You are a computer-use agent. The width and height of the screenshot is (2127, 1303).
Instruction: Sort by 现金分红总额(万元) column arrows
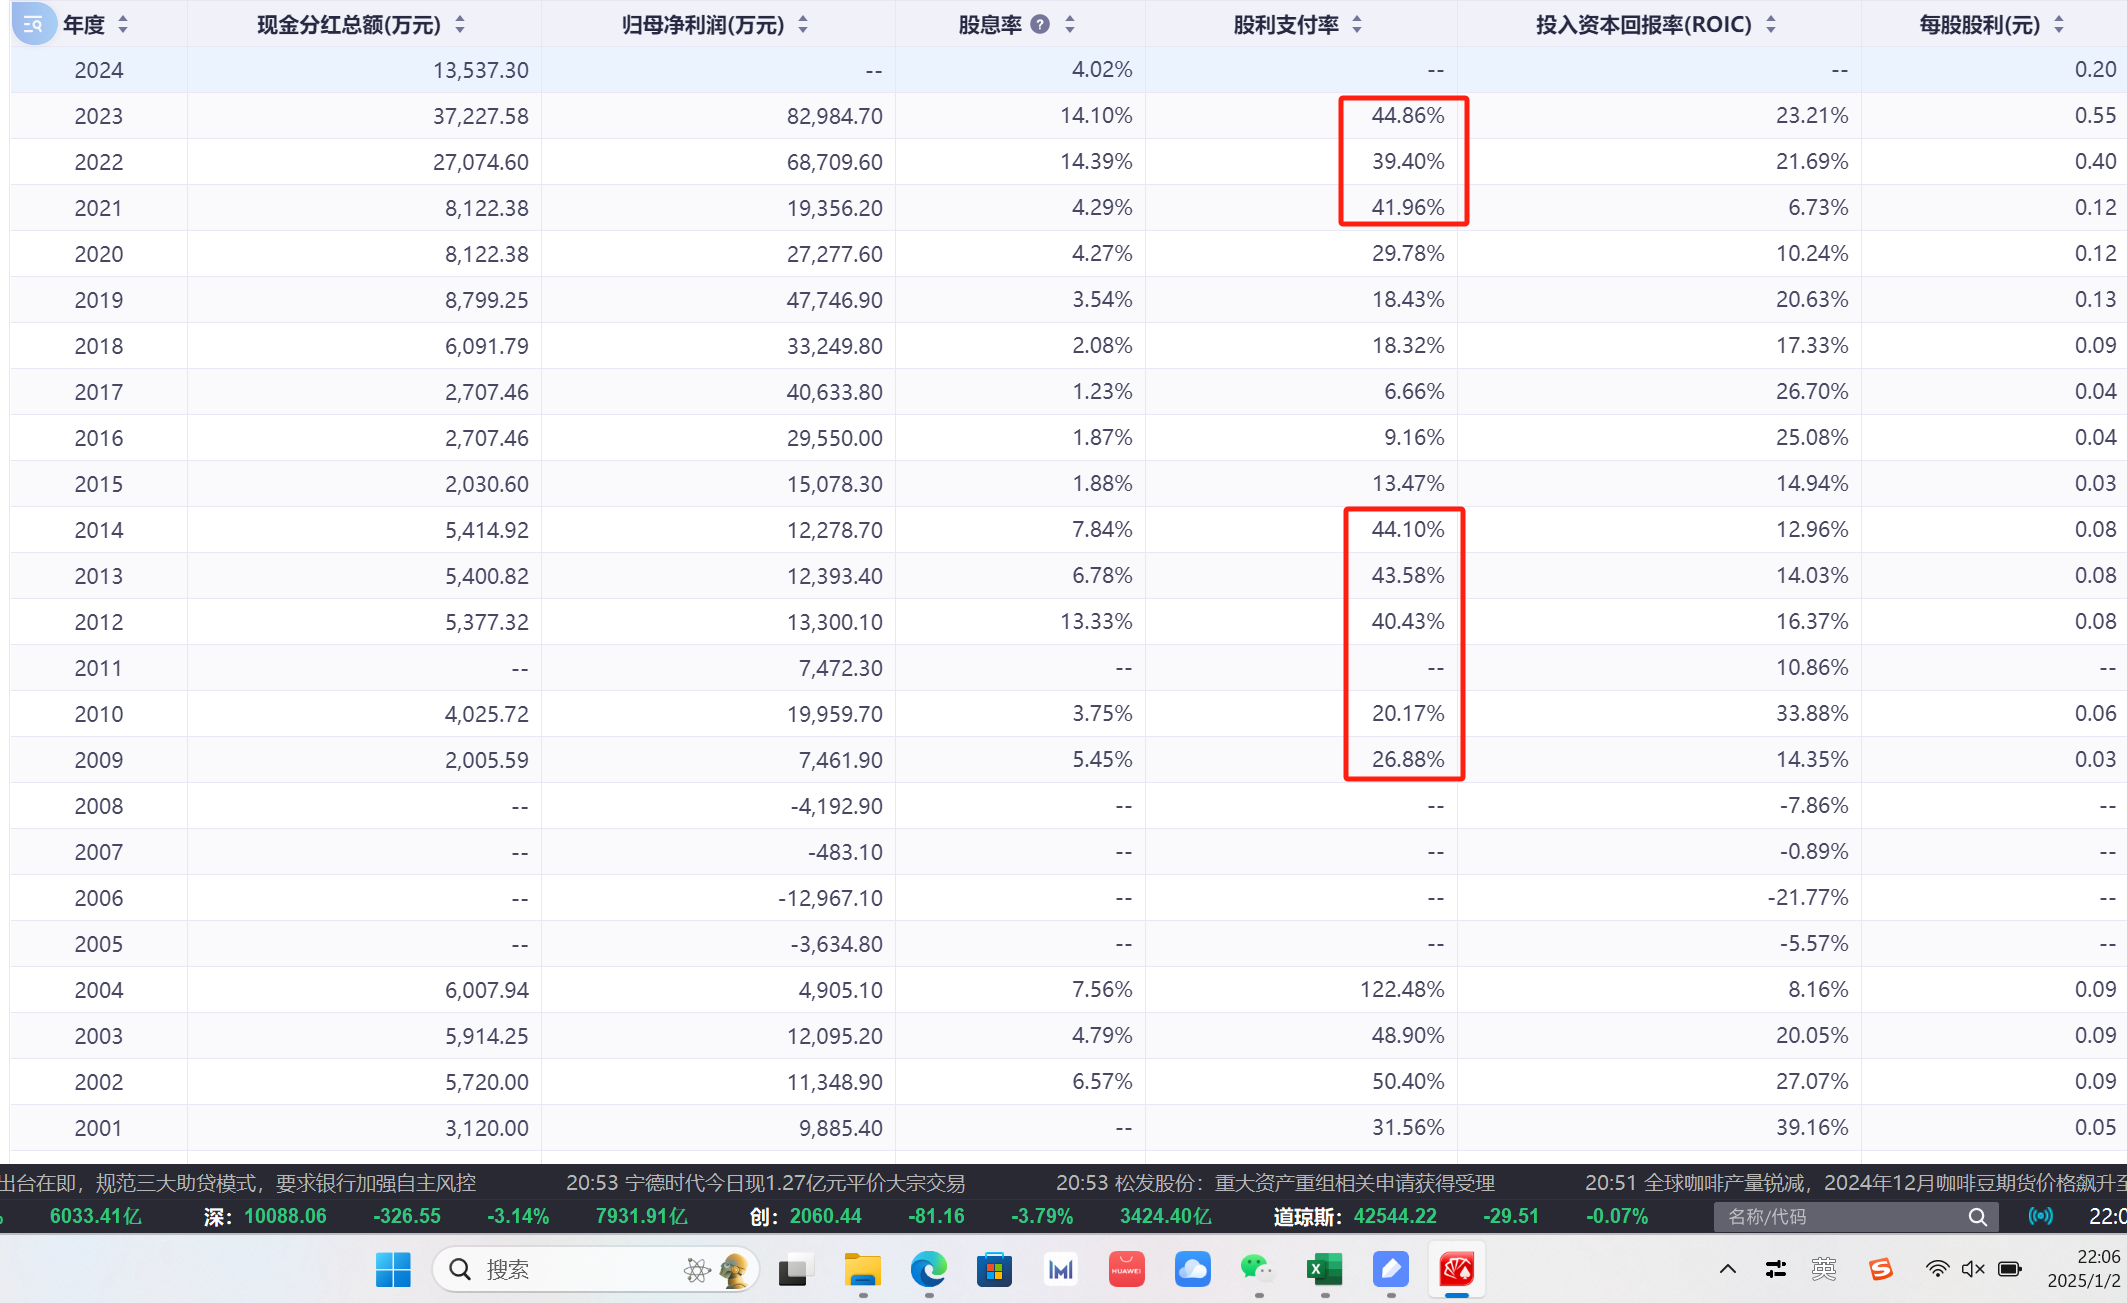tap(460, 25)
